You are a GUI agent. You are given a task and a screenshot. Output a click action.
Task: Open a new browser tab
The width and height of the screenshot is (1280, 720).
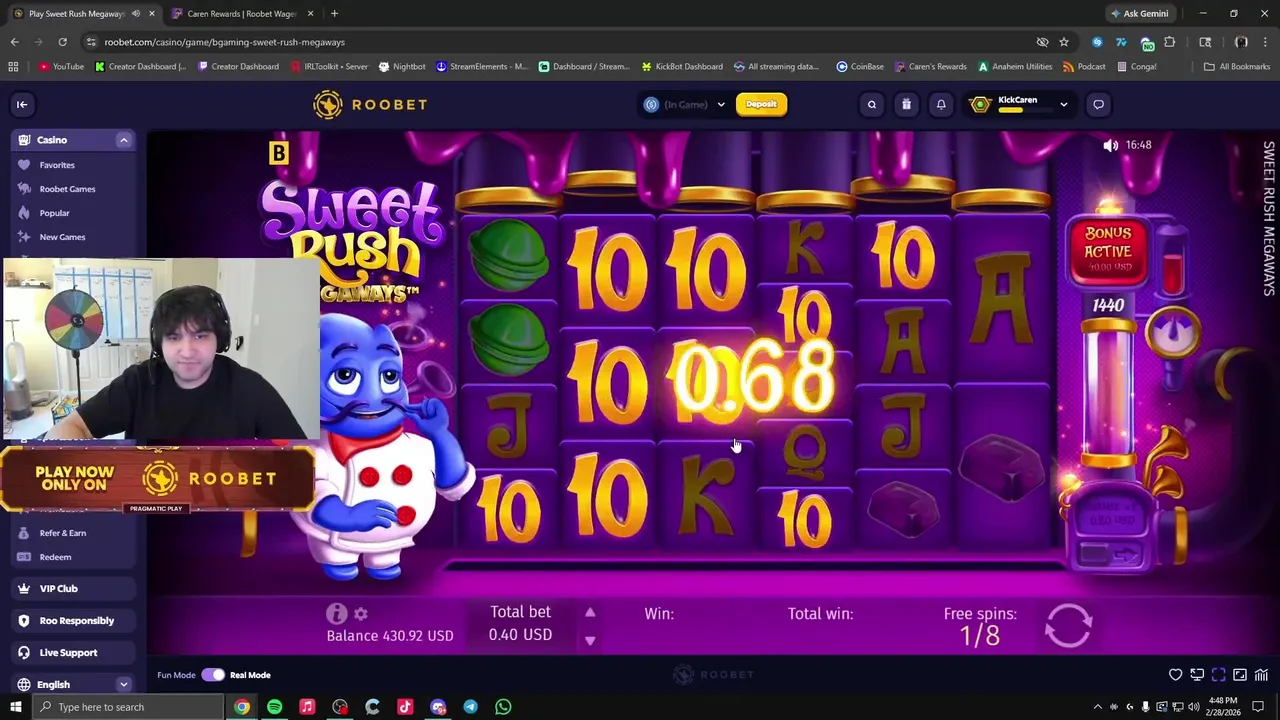pos(334,14)
